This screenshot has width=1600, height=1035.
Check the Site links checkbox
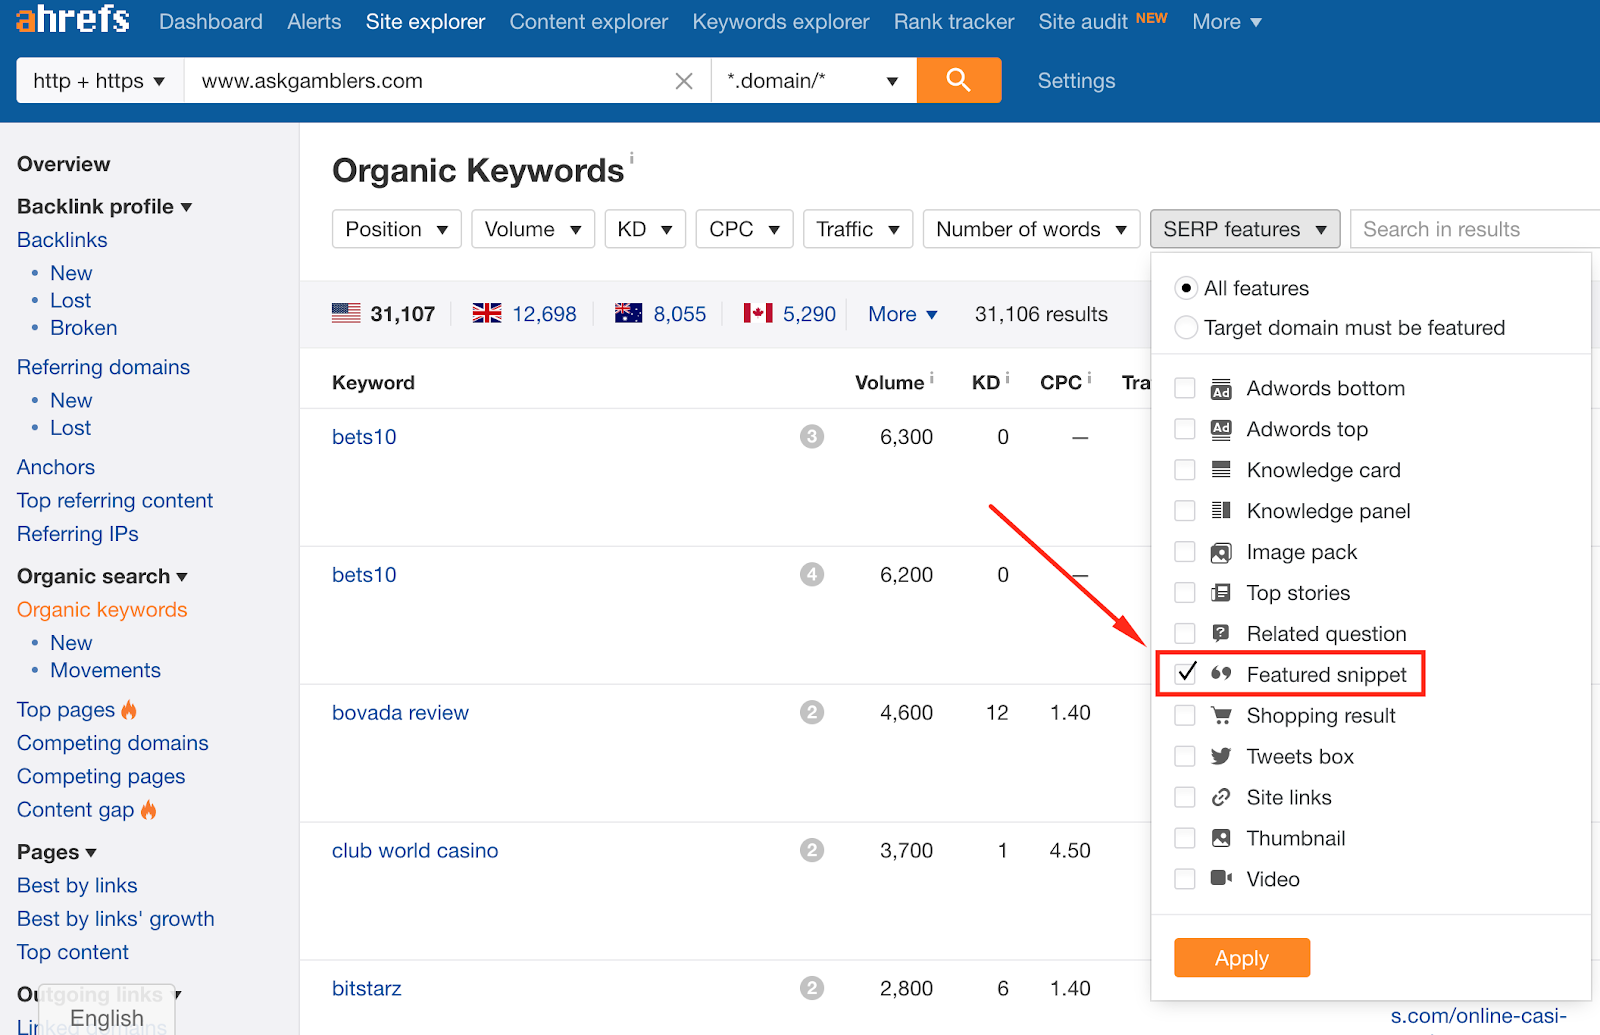(x=1185, y=797)
